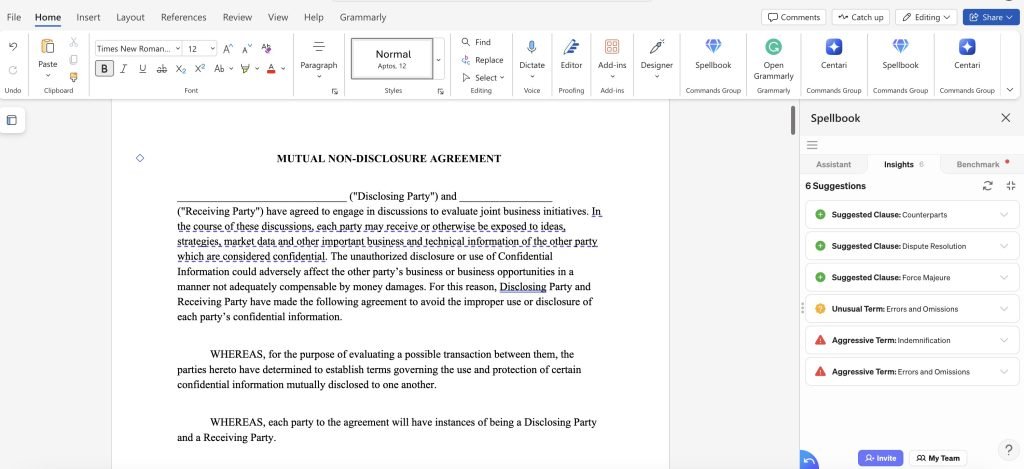Open the Editor proofing tool
The height and width of the screenshot is (469, 1024).
[571, 53]
